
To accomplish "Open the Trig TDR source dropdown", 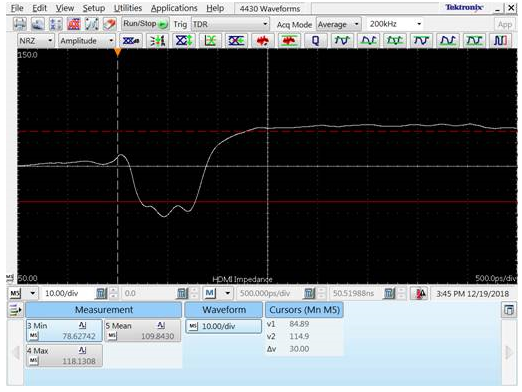I will [230, 24].
